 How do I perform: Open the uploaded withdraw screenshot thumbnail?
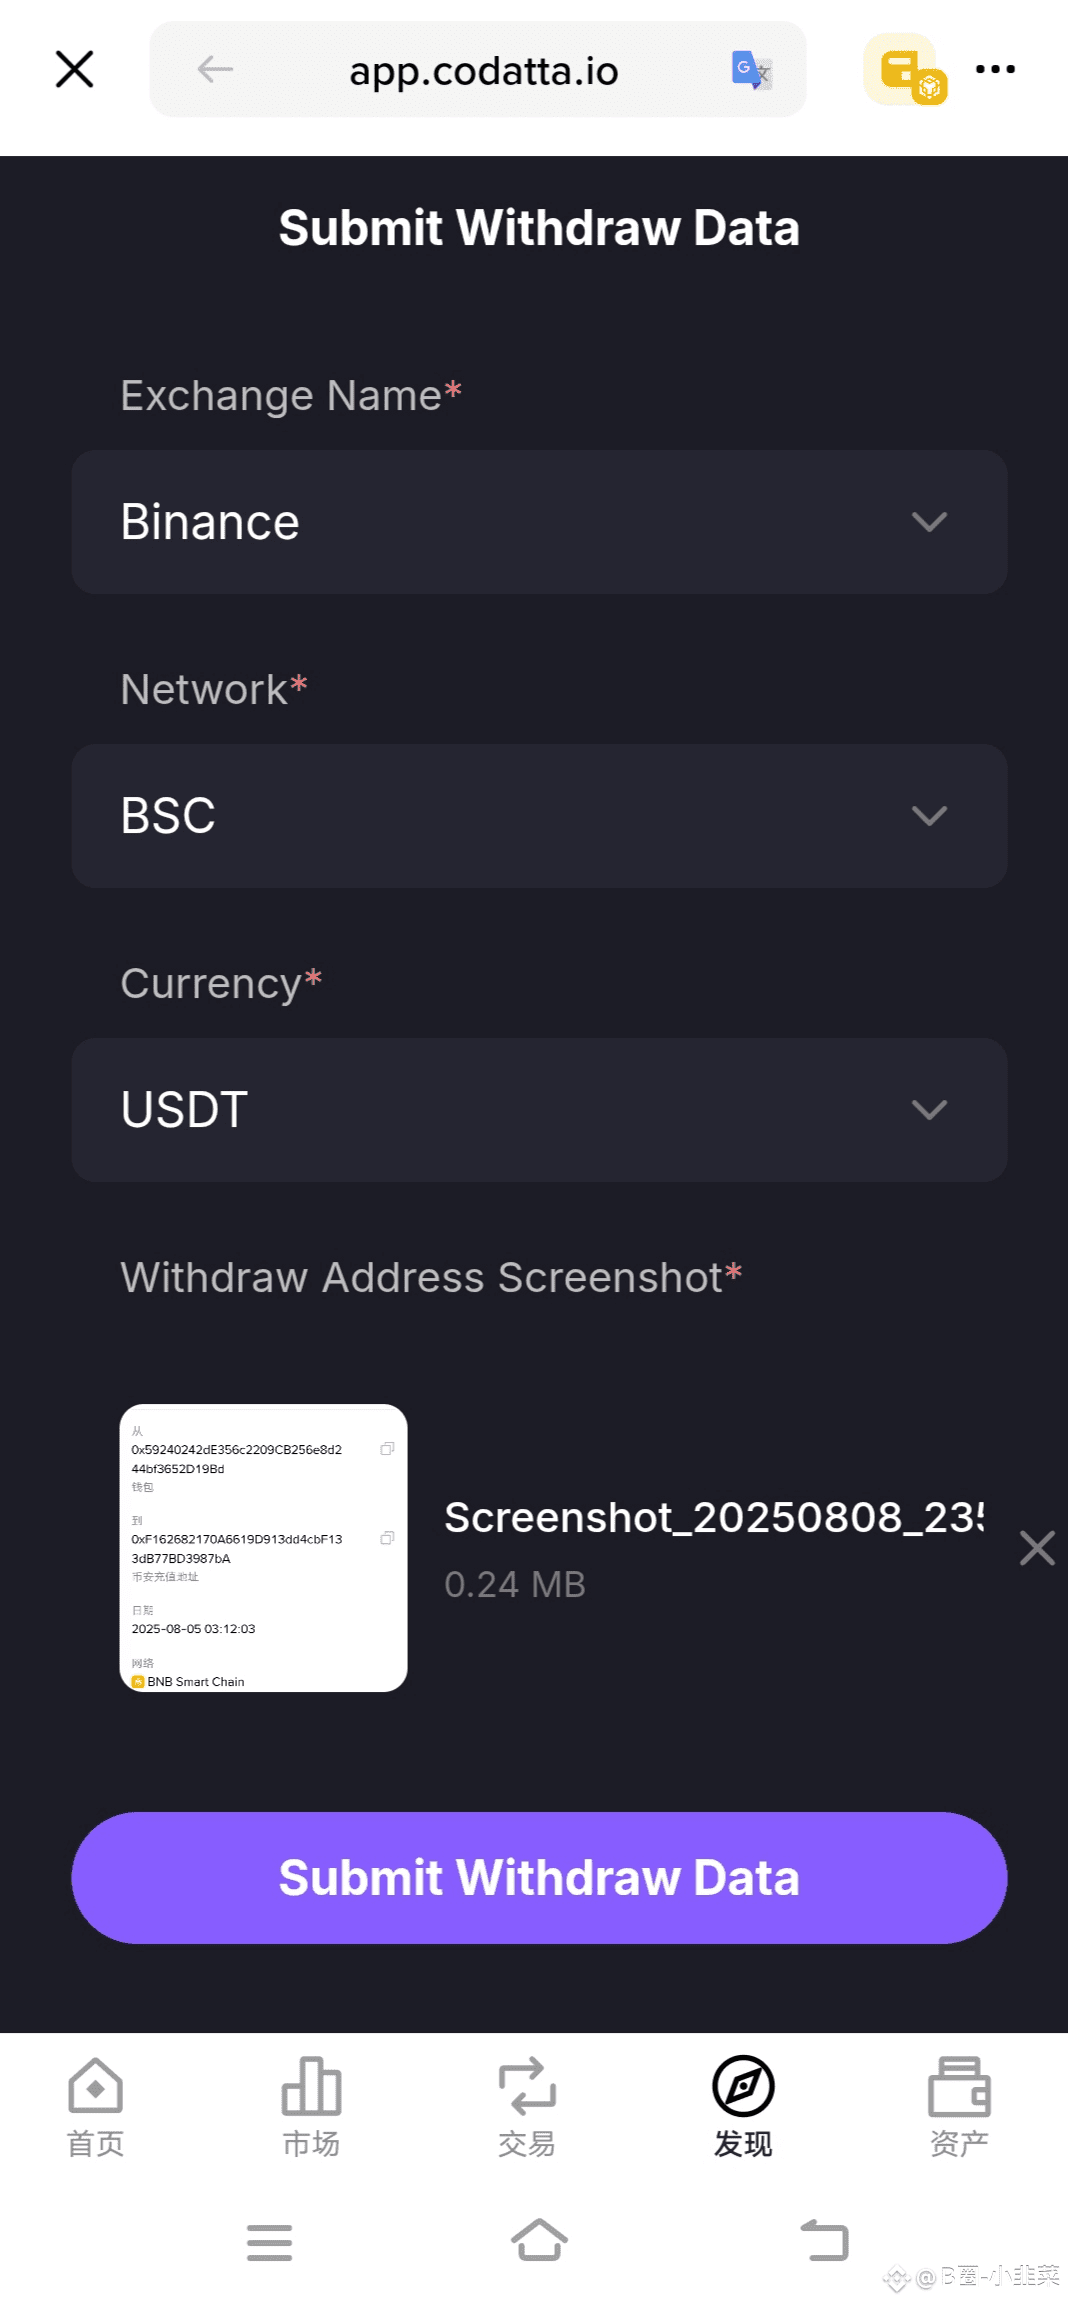click(x=263, y=1548)
